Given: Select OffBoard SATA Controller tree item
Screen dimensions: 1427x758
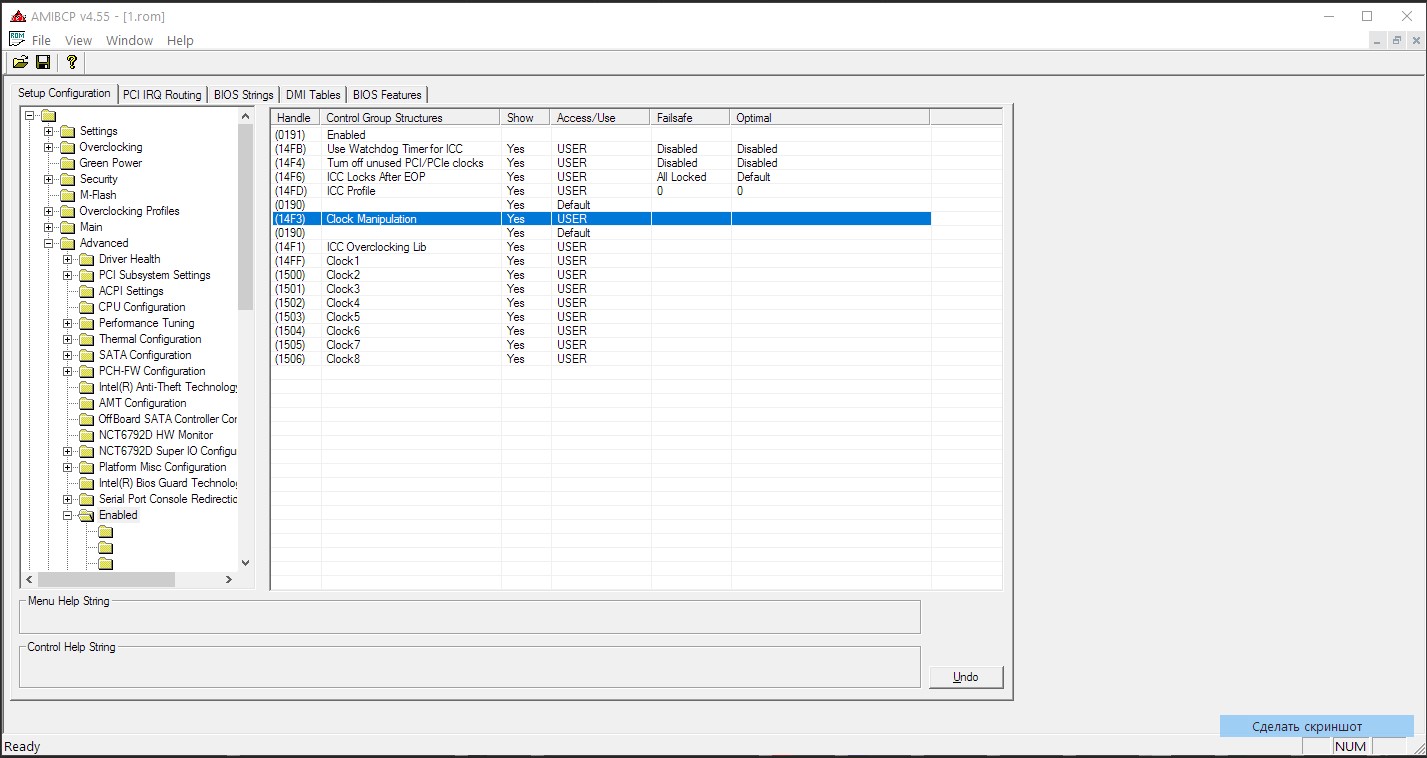Looking at the screenshot, I should (x=168, y=419).
